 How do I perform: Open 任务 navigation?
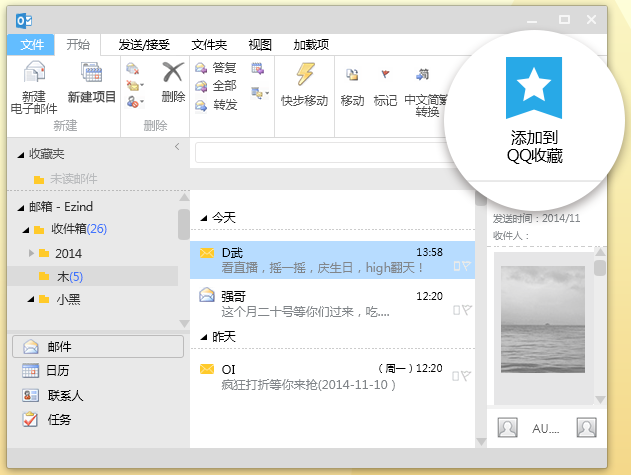coord(47,419)
